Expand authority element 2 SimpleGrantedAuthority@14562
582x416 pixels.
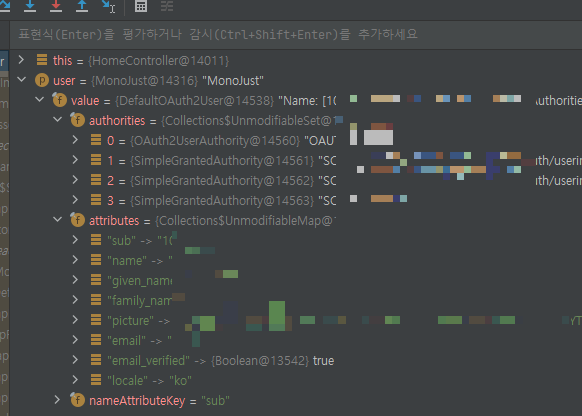click(x=75, y=180)
